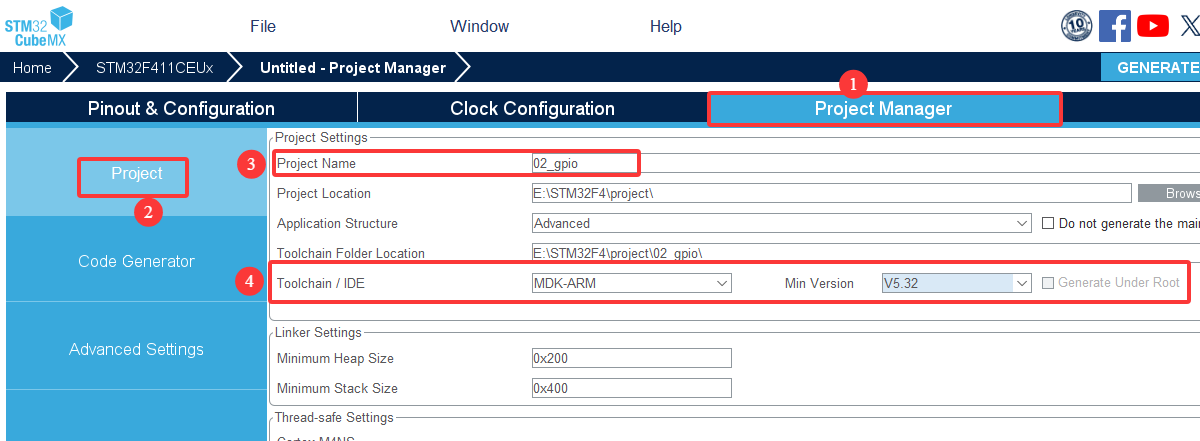
Task: Click the Toolchain Folder Location field
Action: coord(865,253)
